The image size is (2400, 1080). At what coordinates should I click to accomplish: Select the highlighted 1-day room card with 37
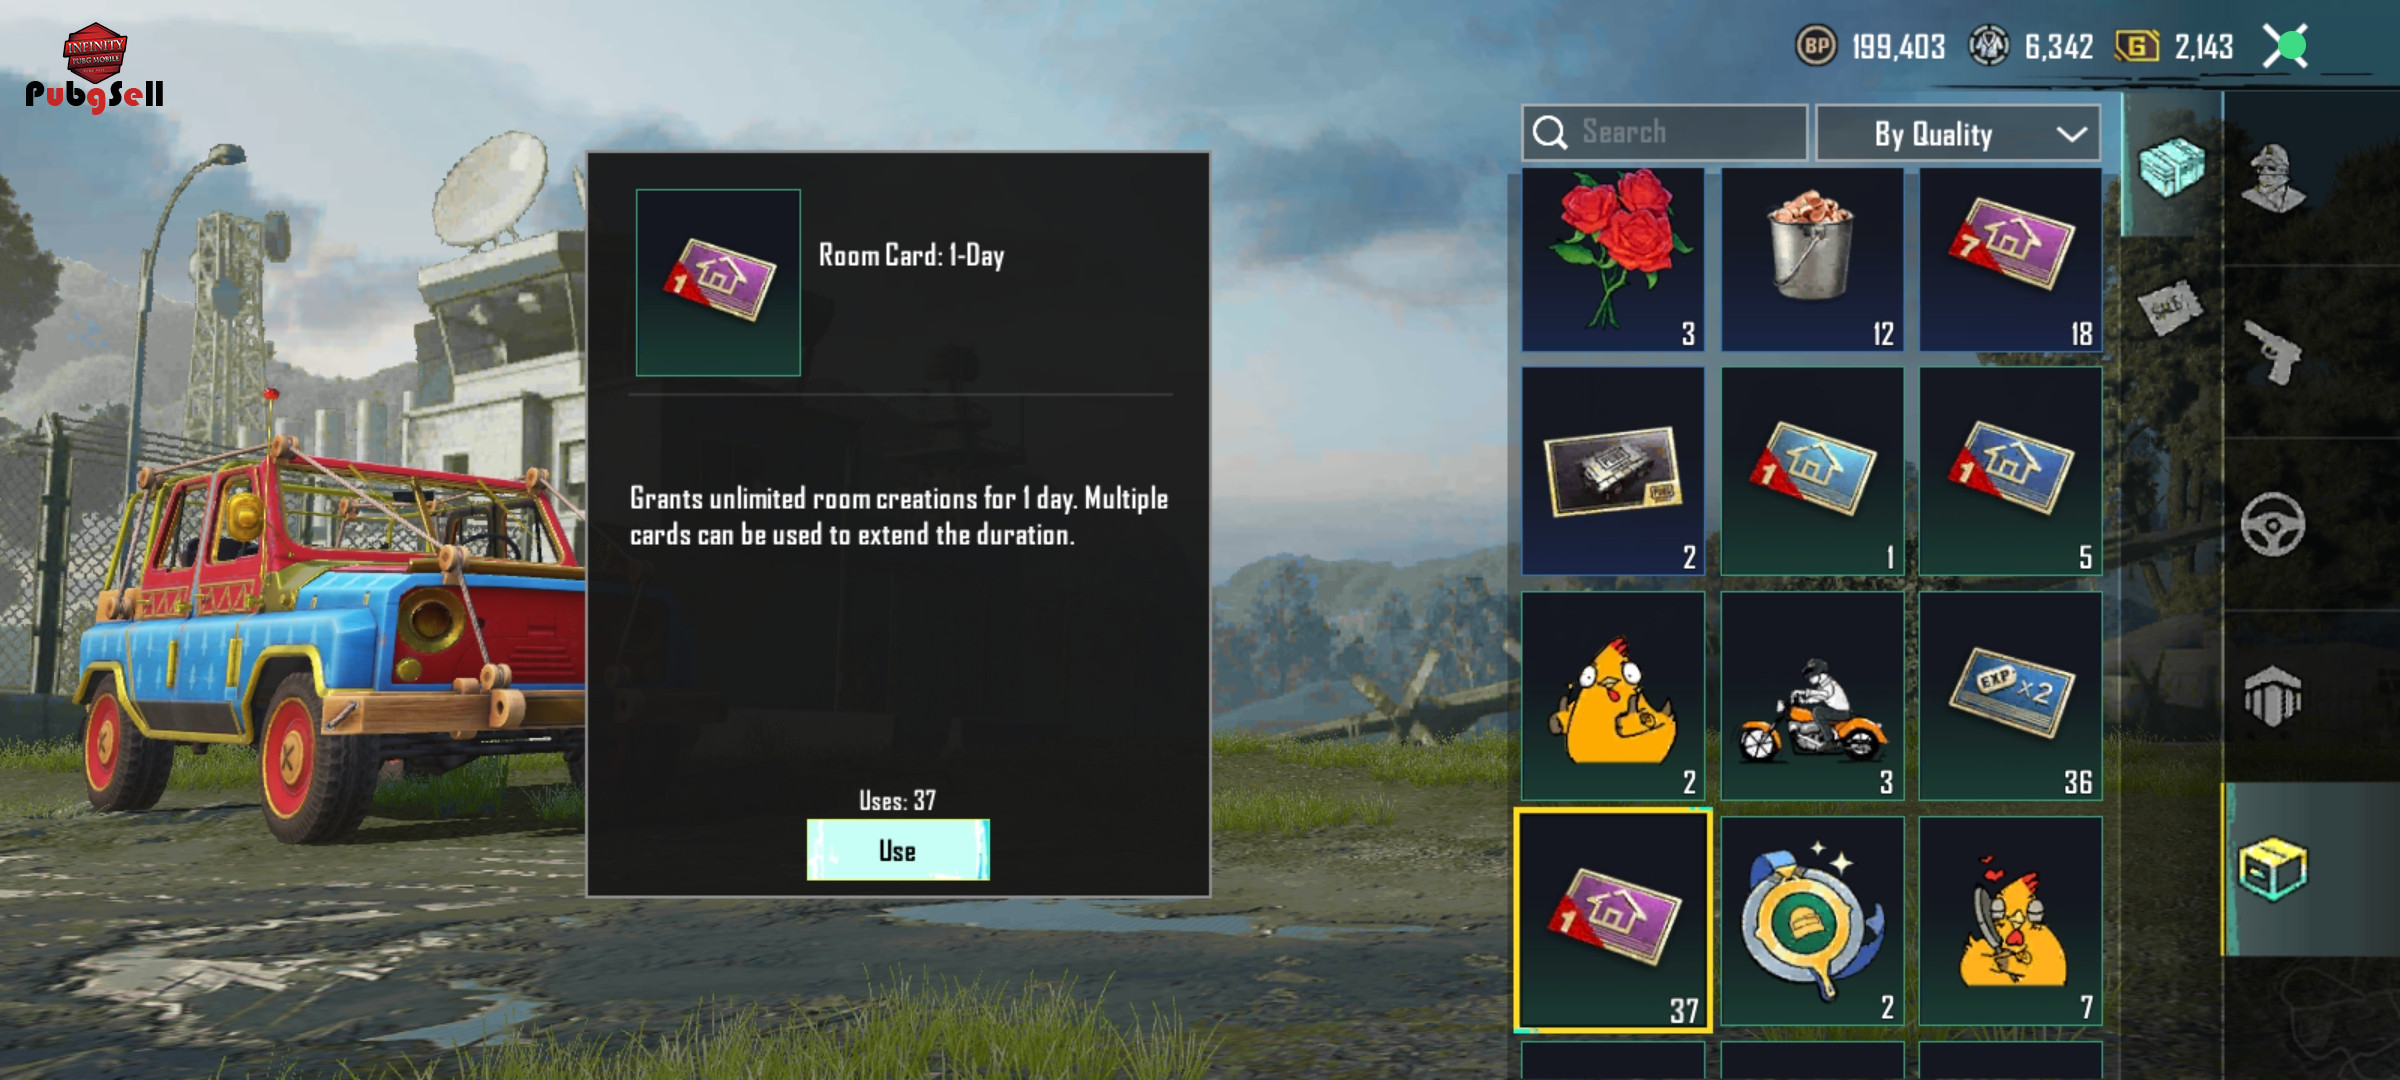(1613, 920)
